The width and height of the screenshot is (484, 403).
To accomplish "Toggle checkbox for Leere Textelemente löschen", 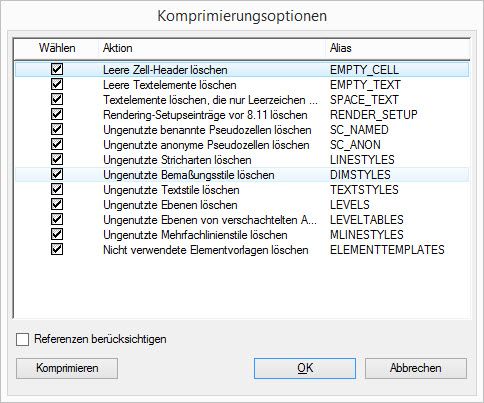I will pyautogui.click(x=57, y=84).
